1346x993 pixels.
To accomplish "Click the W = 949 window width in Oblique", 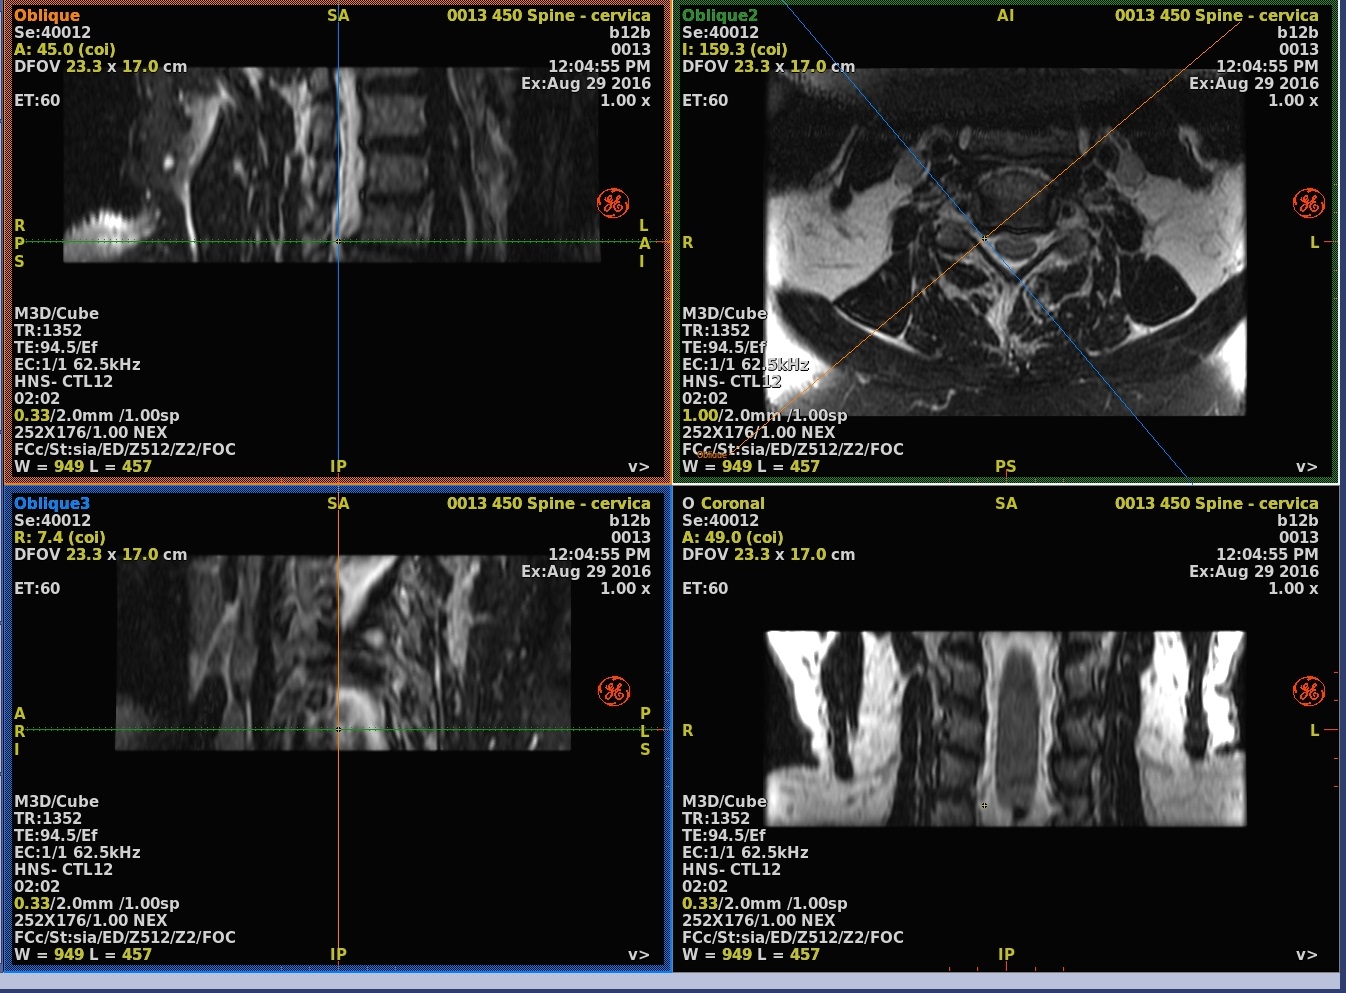I will [x=49, y=466].
